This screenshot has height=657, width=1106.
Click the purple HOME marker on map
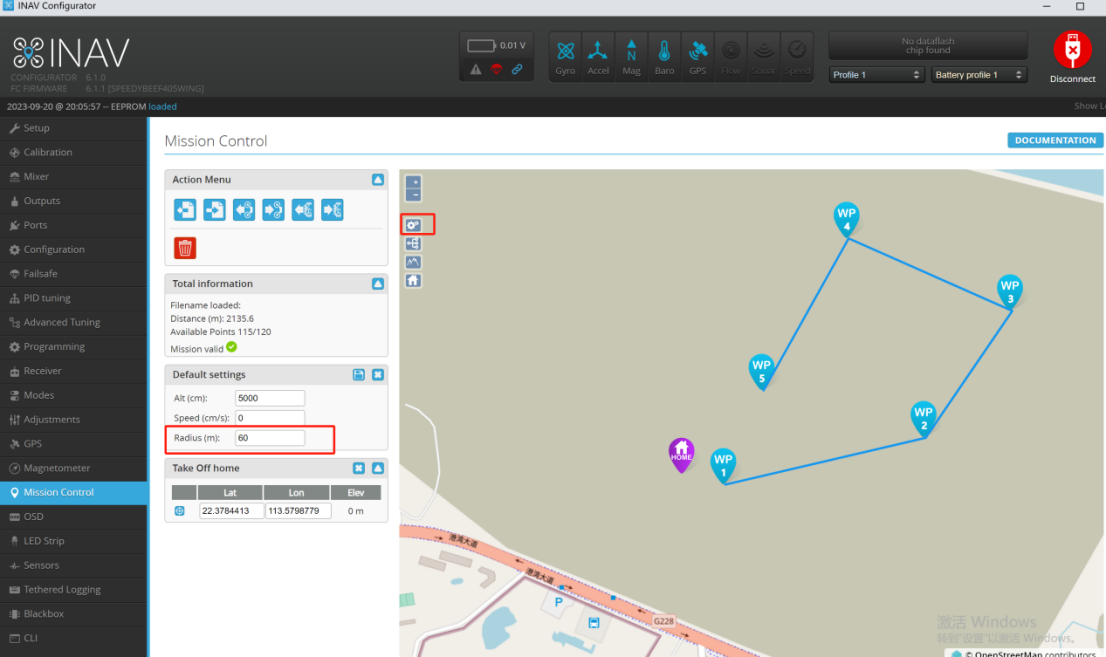681,454
